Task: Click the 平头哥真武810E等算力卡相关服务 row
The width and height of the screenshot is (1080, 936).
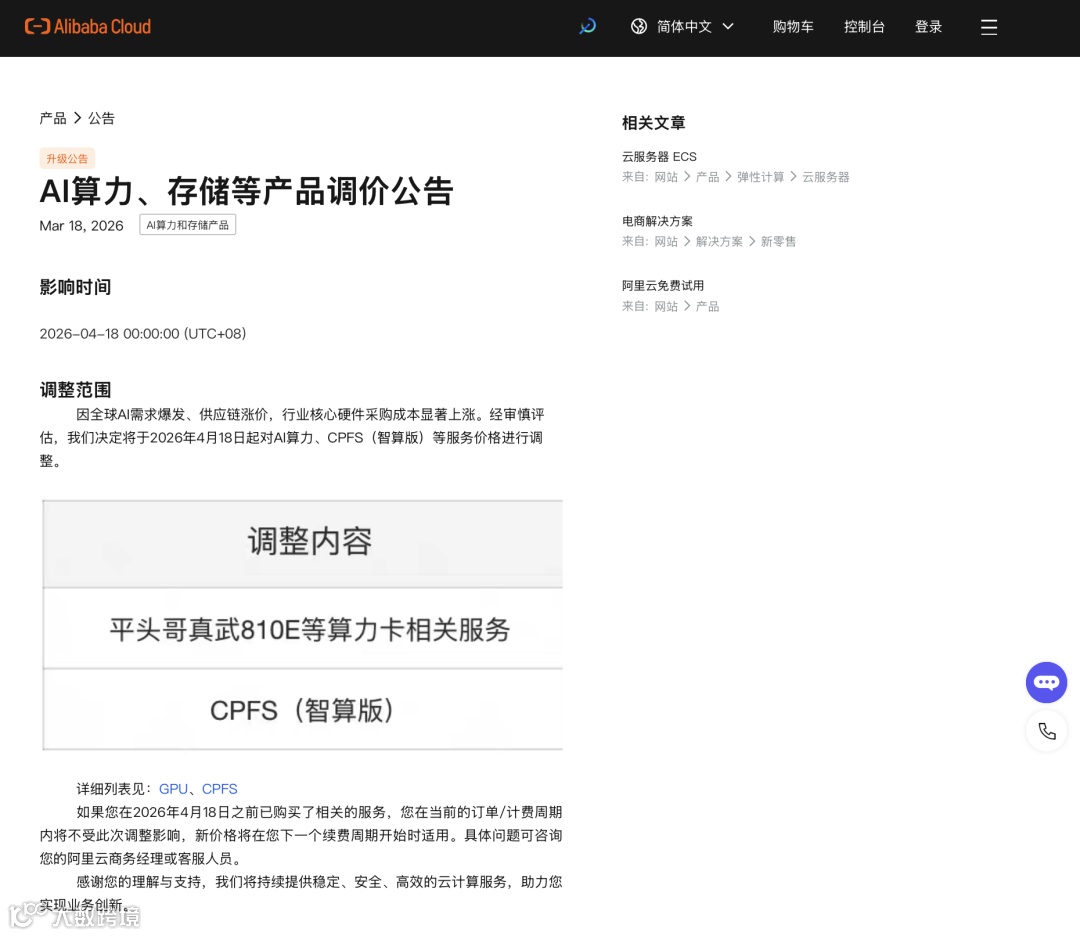Action: coord(303,629)
